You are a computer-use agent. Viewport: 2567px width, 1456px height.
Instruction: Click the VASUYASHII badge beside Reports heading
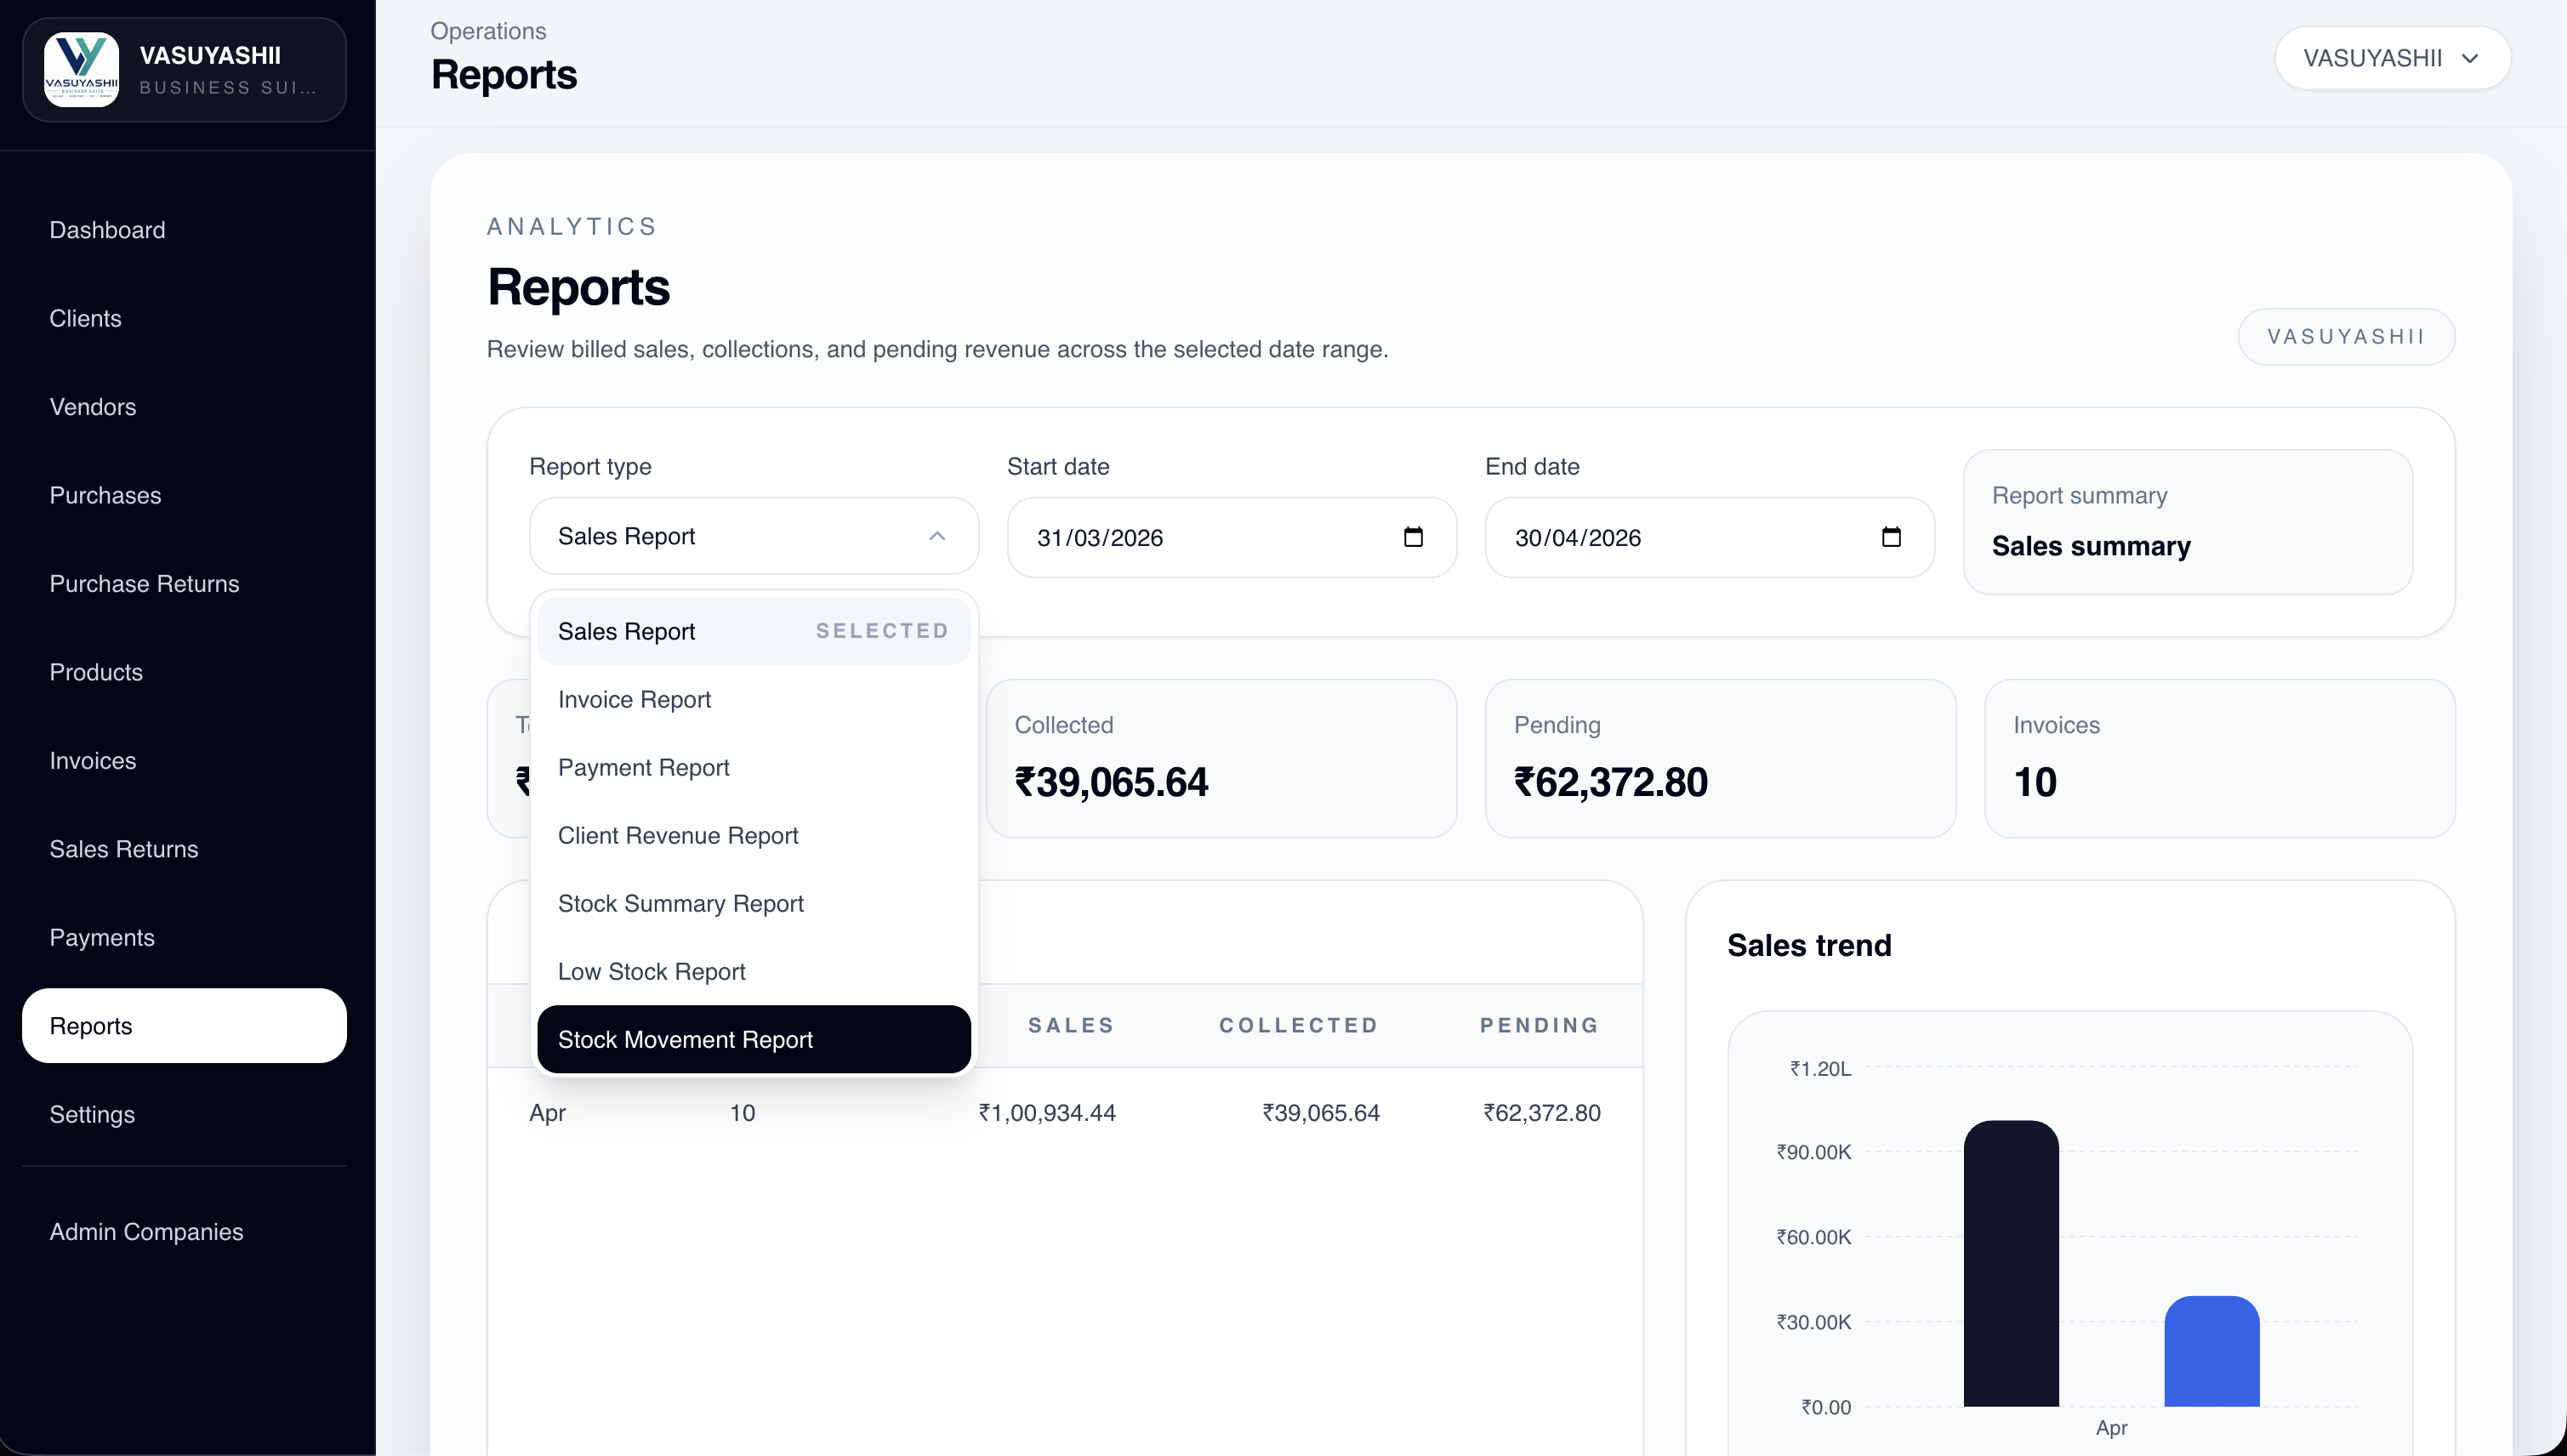[2346, 336]
